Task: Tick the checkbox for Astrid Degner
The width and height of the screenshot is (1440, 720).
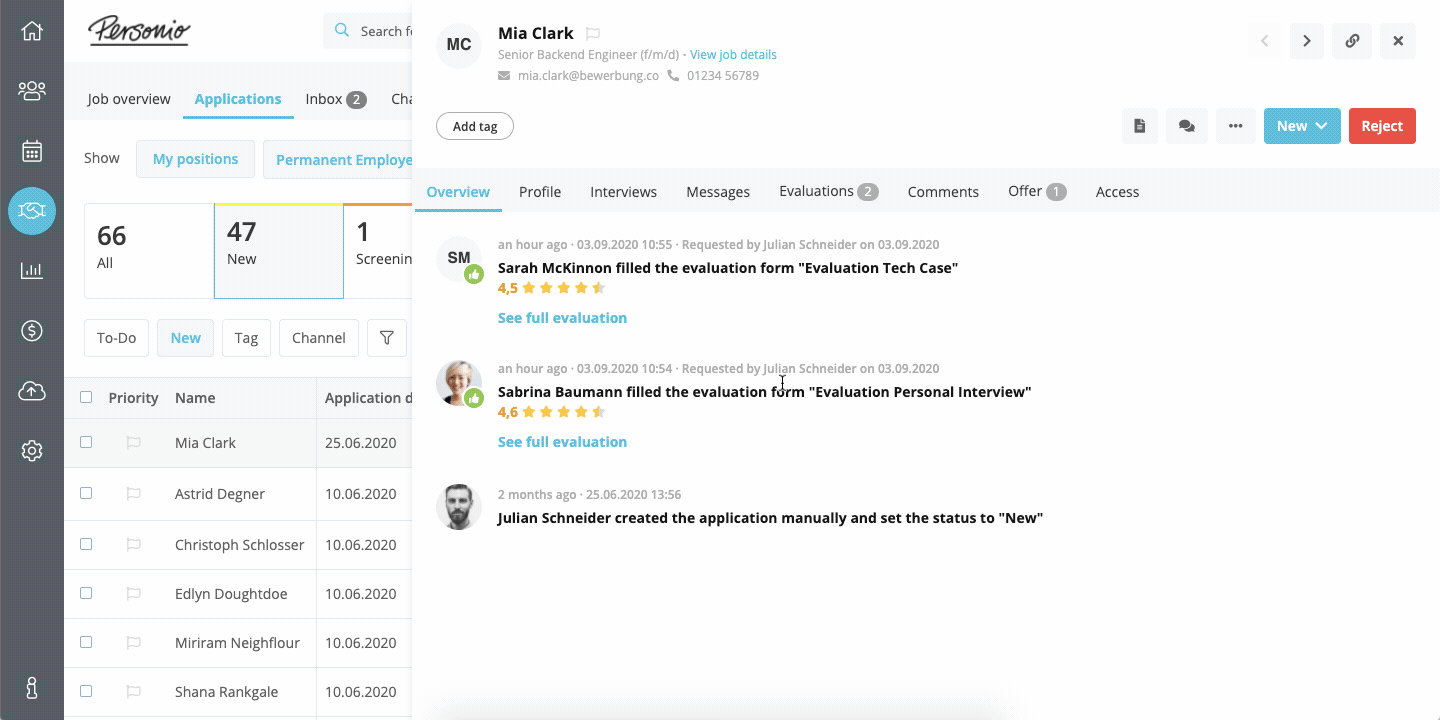Action: coord(86,493)
